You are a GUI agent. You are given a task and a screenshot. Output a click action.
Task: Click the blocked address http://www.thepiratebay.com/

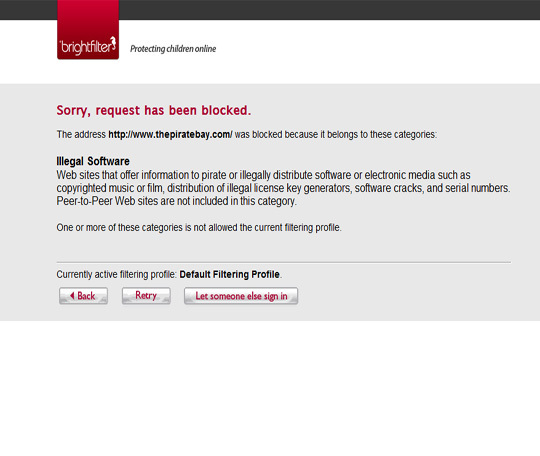(x=170, y=134)
